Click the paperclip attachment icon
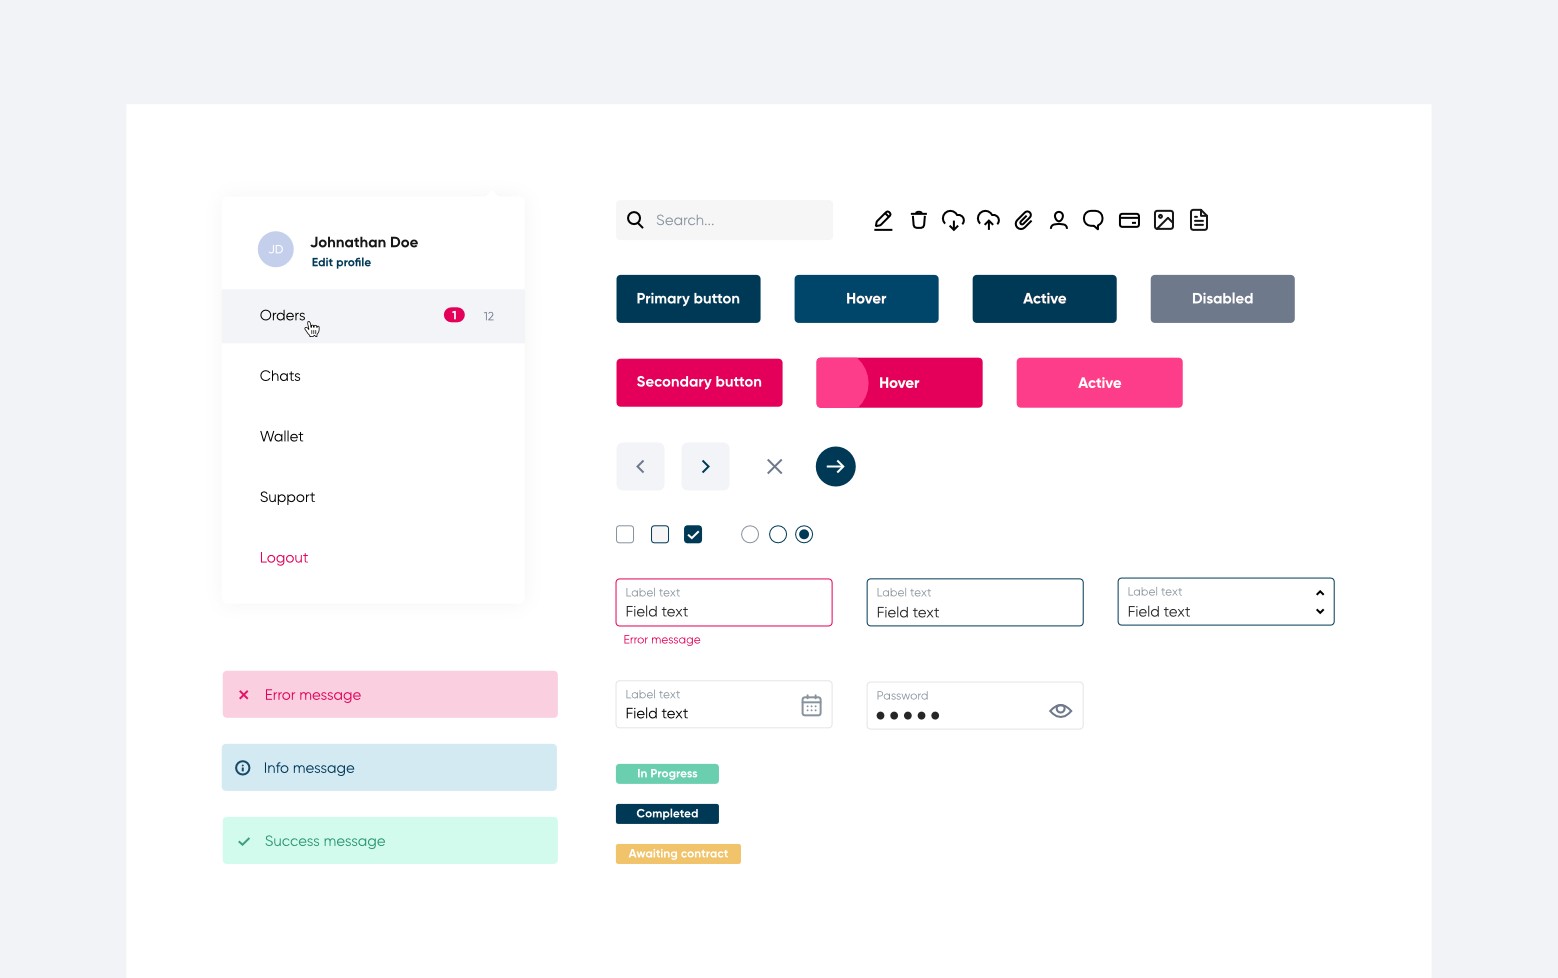 click(x=1023, y=220)
